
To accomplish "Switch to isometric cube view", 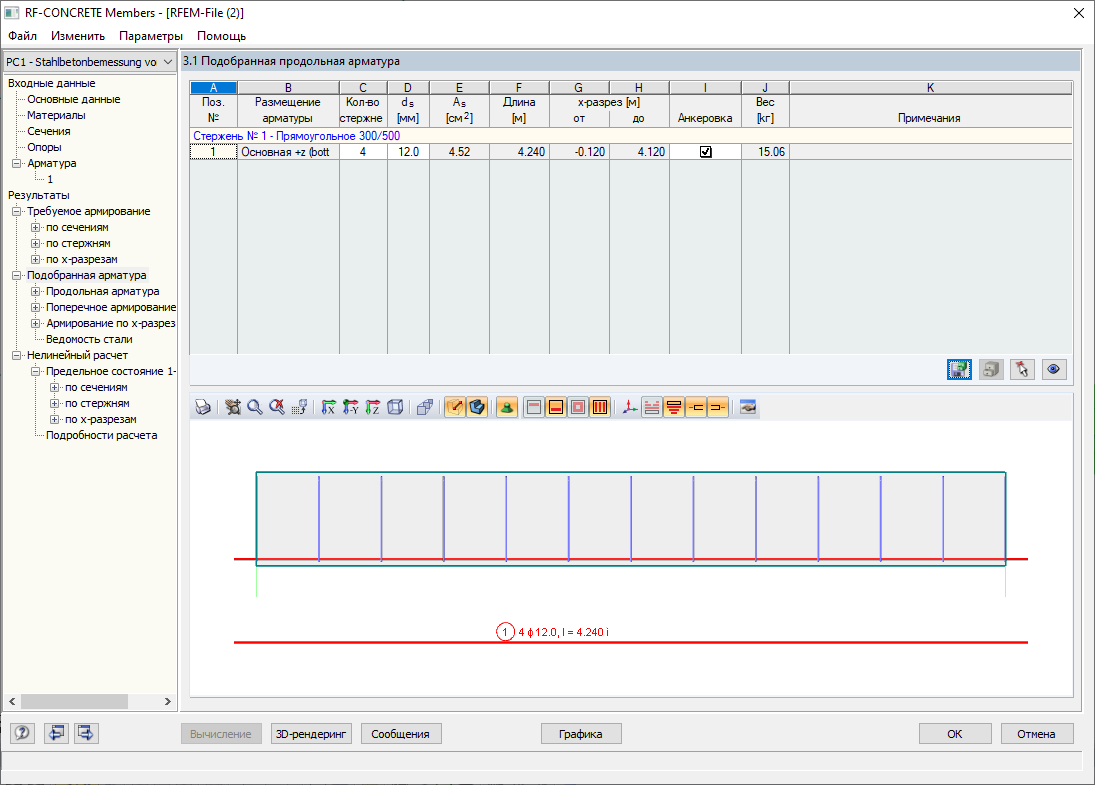I will point(395,407).
